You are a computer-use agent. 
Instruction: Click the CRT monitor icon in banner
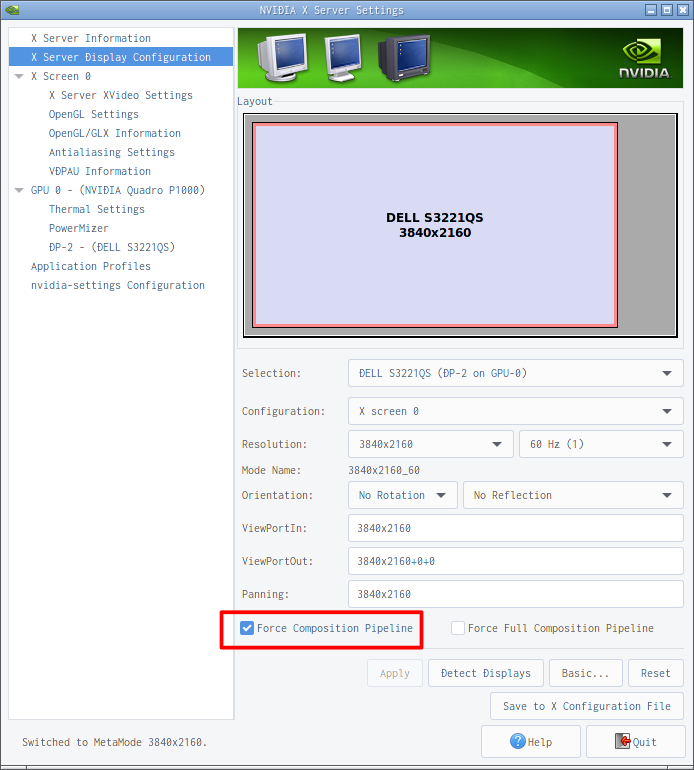[283, 57]
